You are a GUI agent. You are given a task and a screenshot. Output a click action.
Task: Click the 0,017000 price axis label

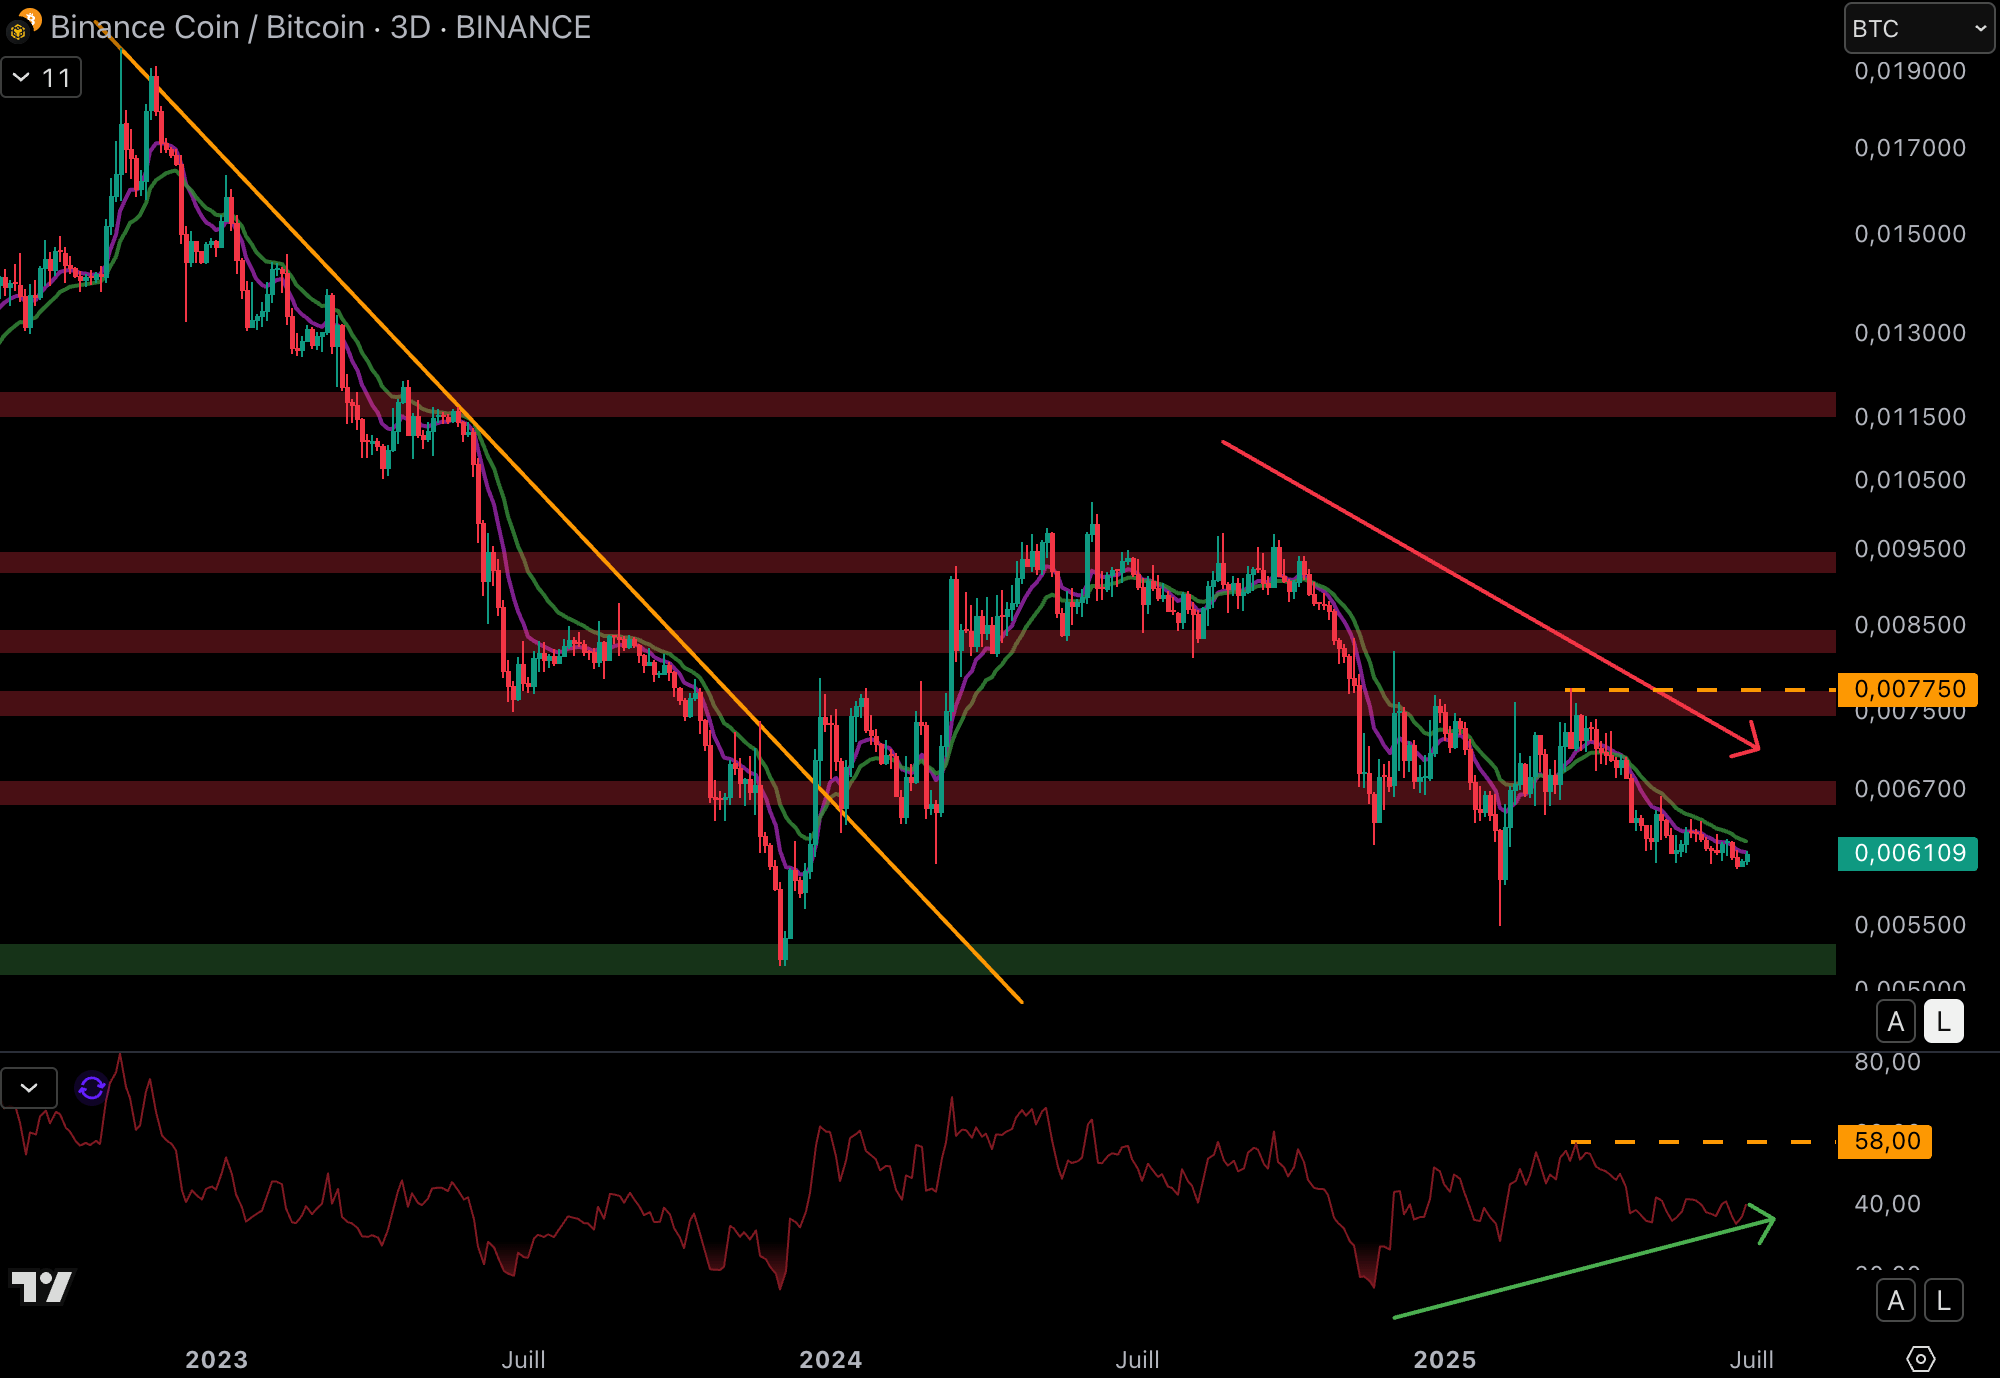click(x=1910, y=148)
